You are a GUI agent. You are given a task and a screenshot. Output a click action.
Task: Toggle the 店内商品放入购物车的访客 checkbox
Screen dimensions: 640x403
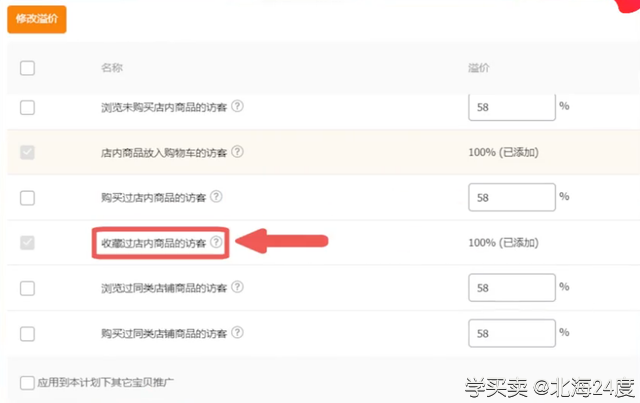[x=27, y=153]
